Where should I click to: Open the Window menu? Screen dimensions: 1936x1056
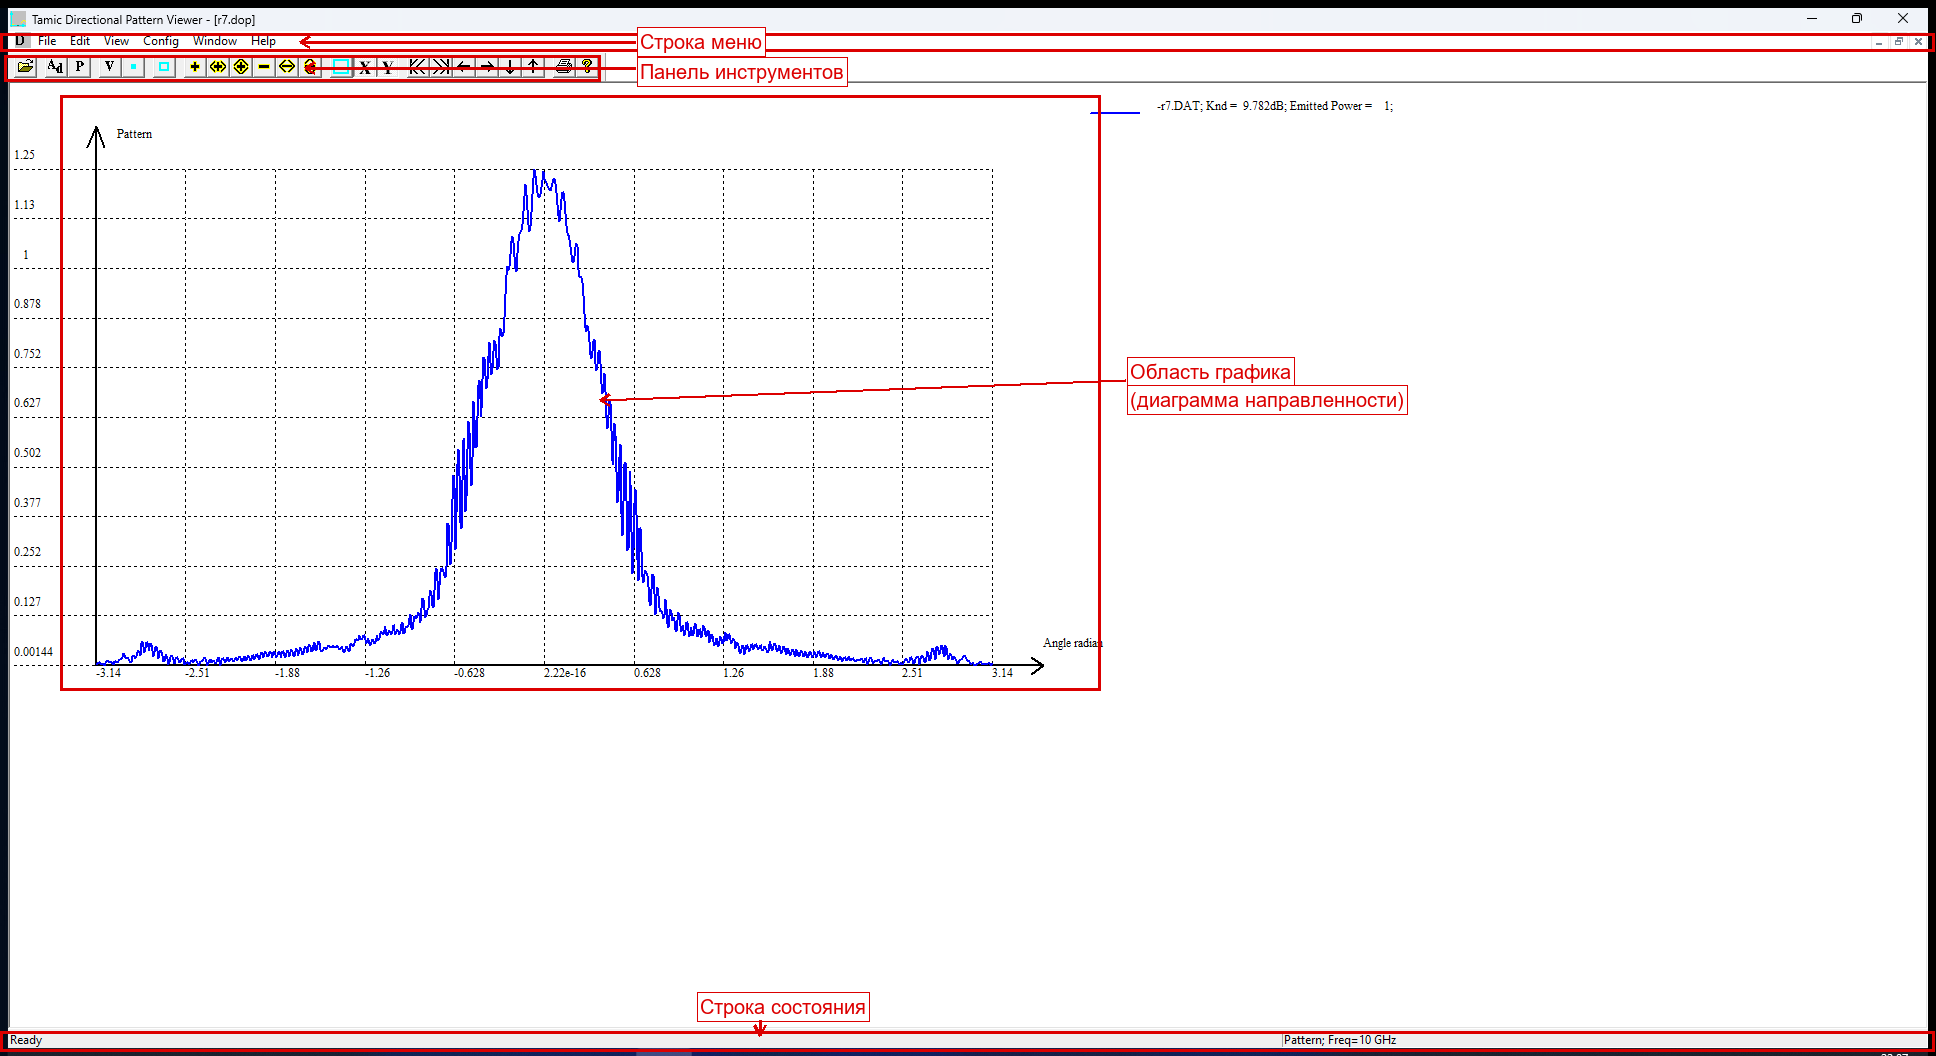215,41
